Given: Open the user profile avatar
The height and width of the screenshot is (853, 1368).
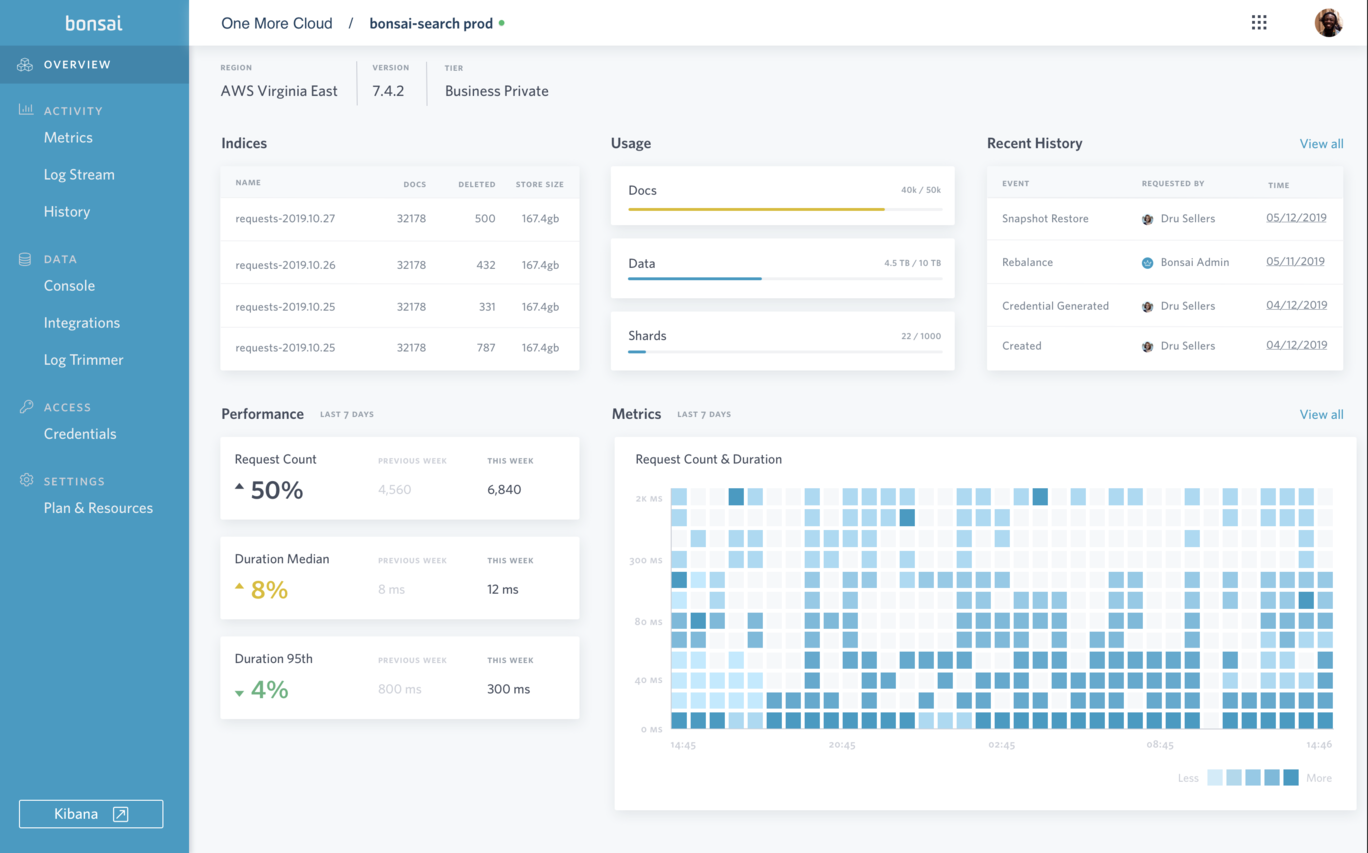Looking at the screenshot, I should 1328,22.
